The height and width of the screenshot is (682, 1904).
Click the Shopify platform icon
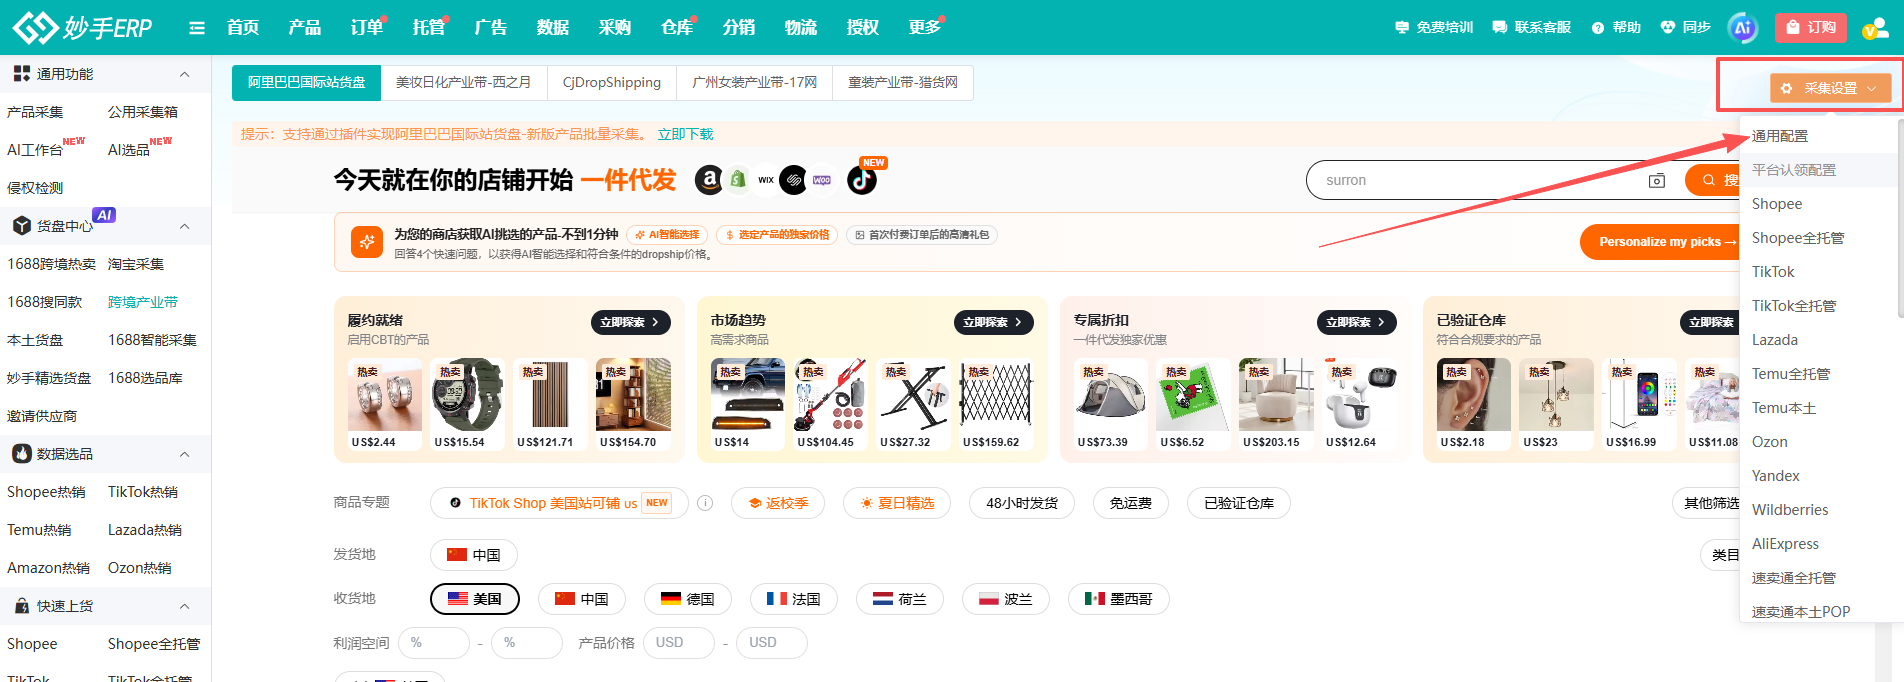point(737,180)
